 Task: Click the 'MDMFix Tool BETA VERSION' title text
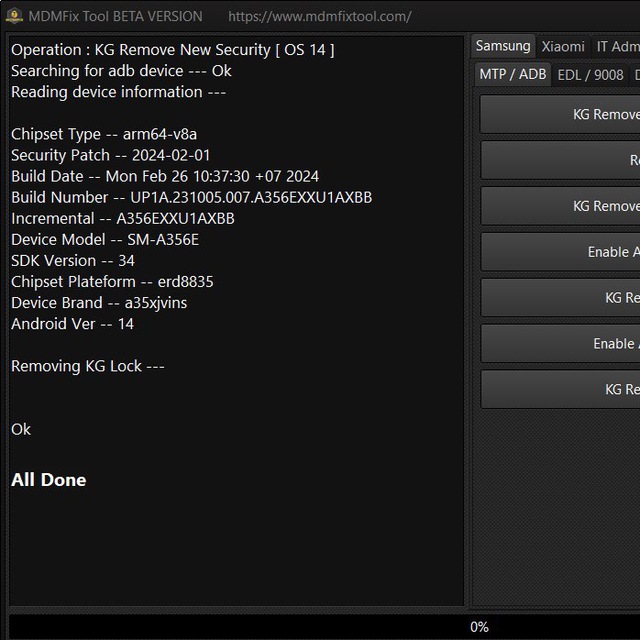[x=116, y=16]
